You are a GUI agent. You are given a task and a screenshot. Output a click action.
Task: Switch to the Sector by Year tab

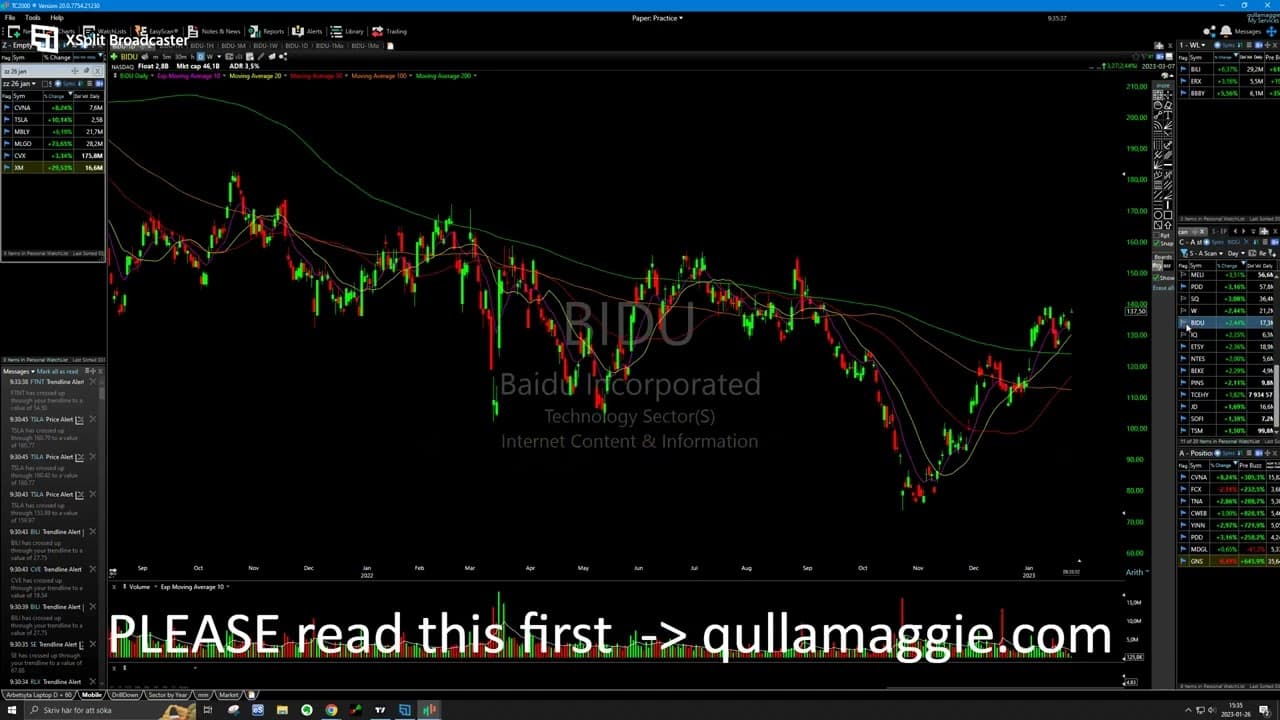(x=167, y=694)
